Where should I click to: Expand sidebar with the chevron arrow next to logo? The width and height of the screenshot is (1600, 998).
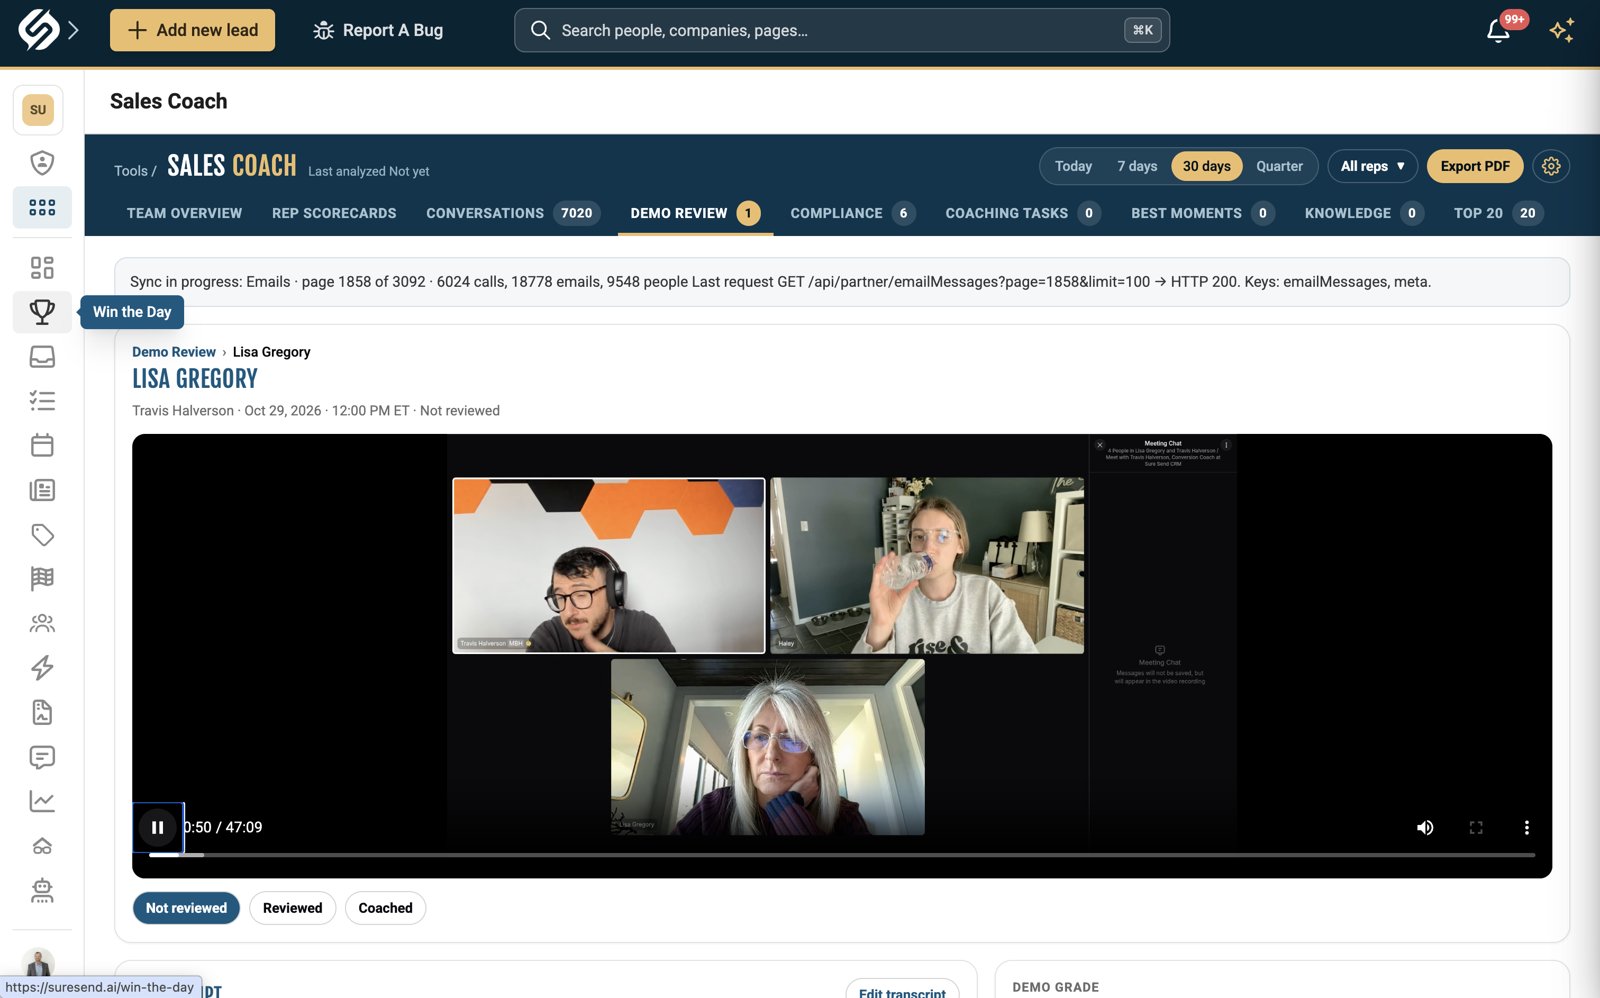(x=73, y=30)
